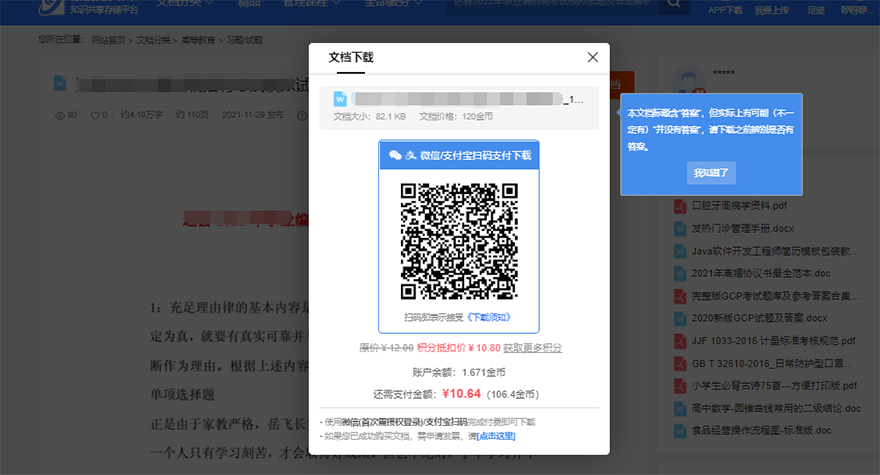Click Word icon beside 高中数学-圆锥曲线
The height and width of the screenshot is (475, 880).
[680, 408]
